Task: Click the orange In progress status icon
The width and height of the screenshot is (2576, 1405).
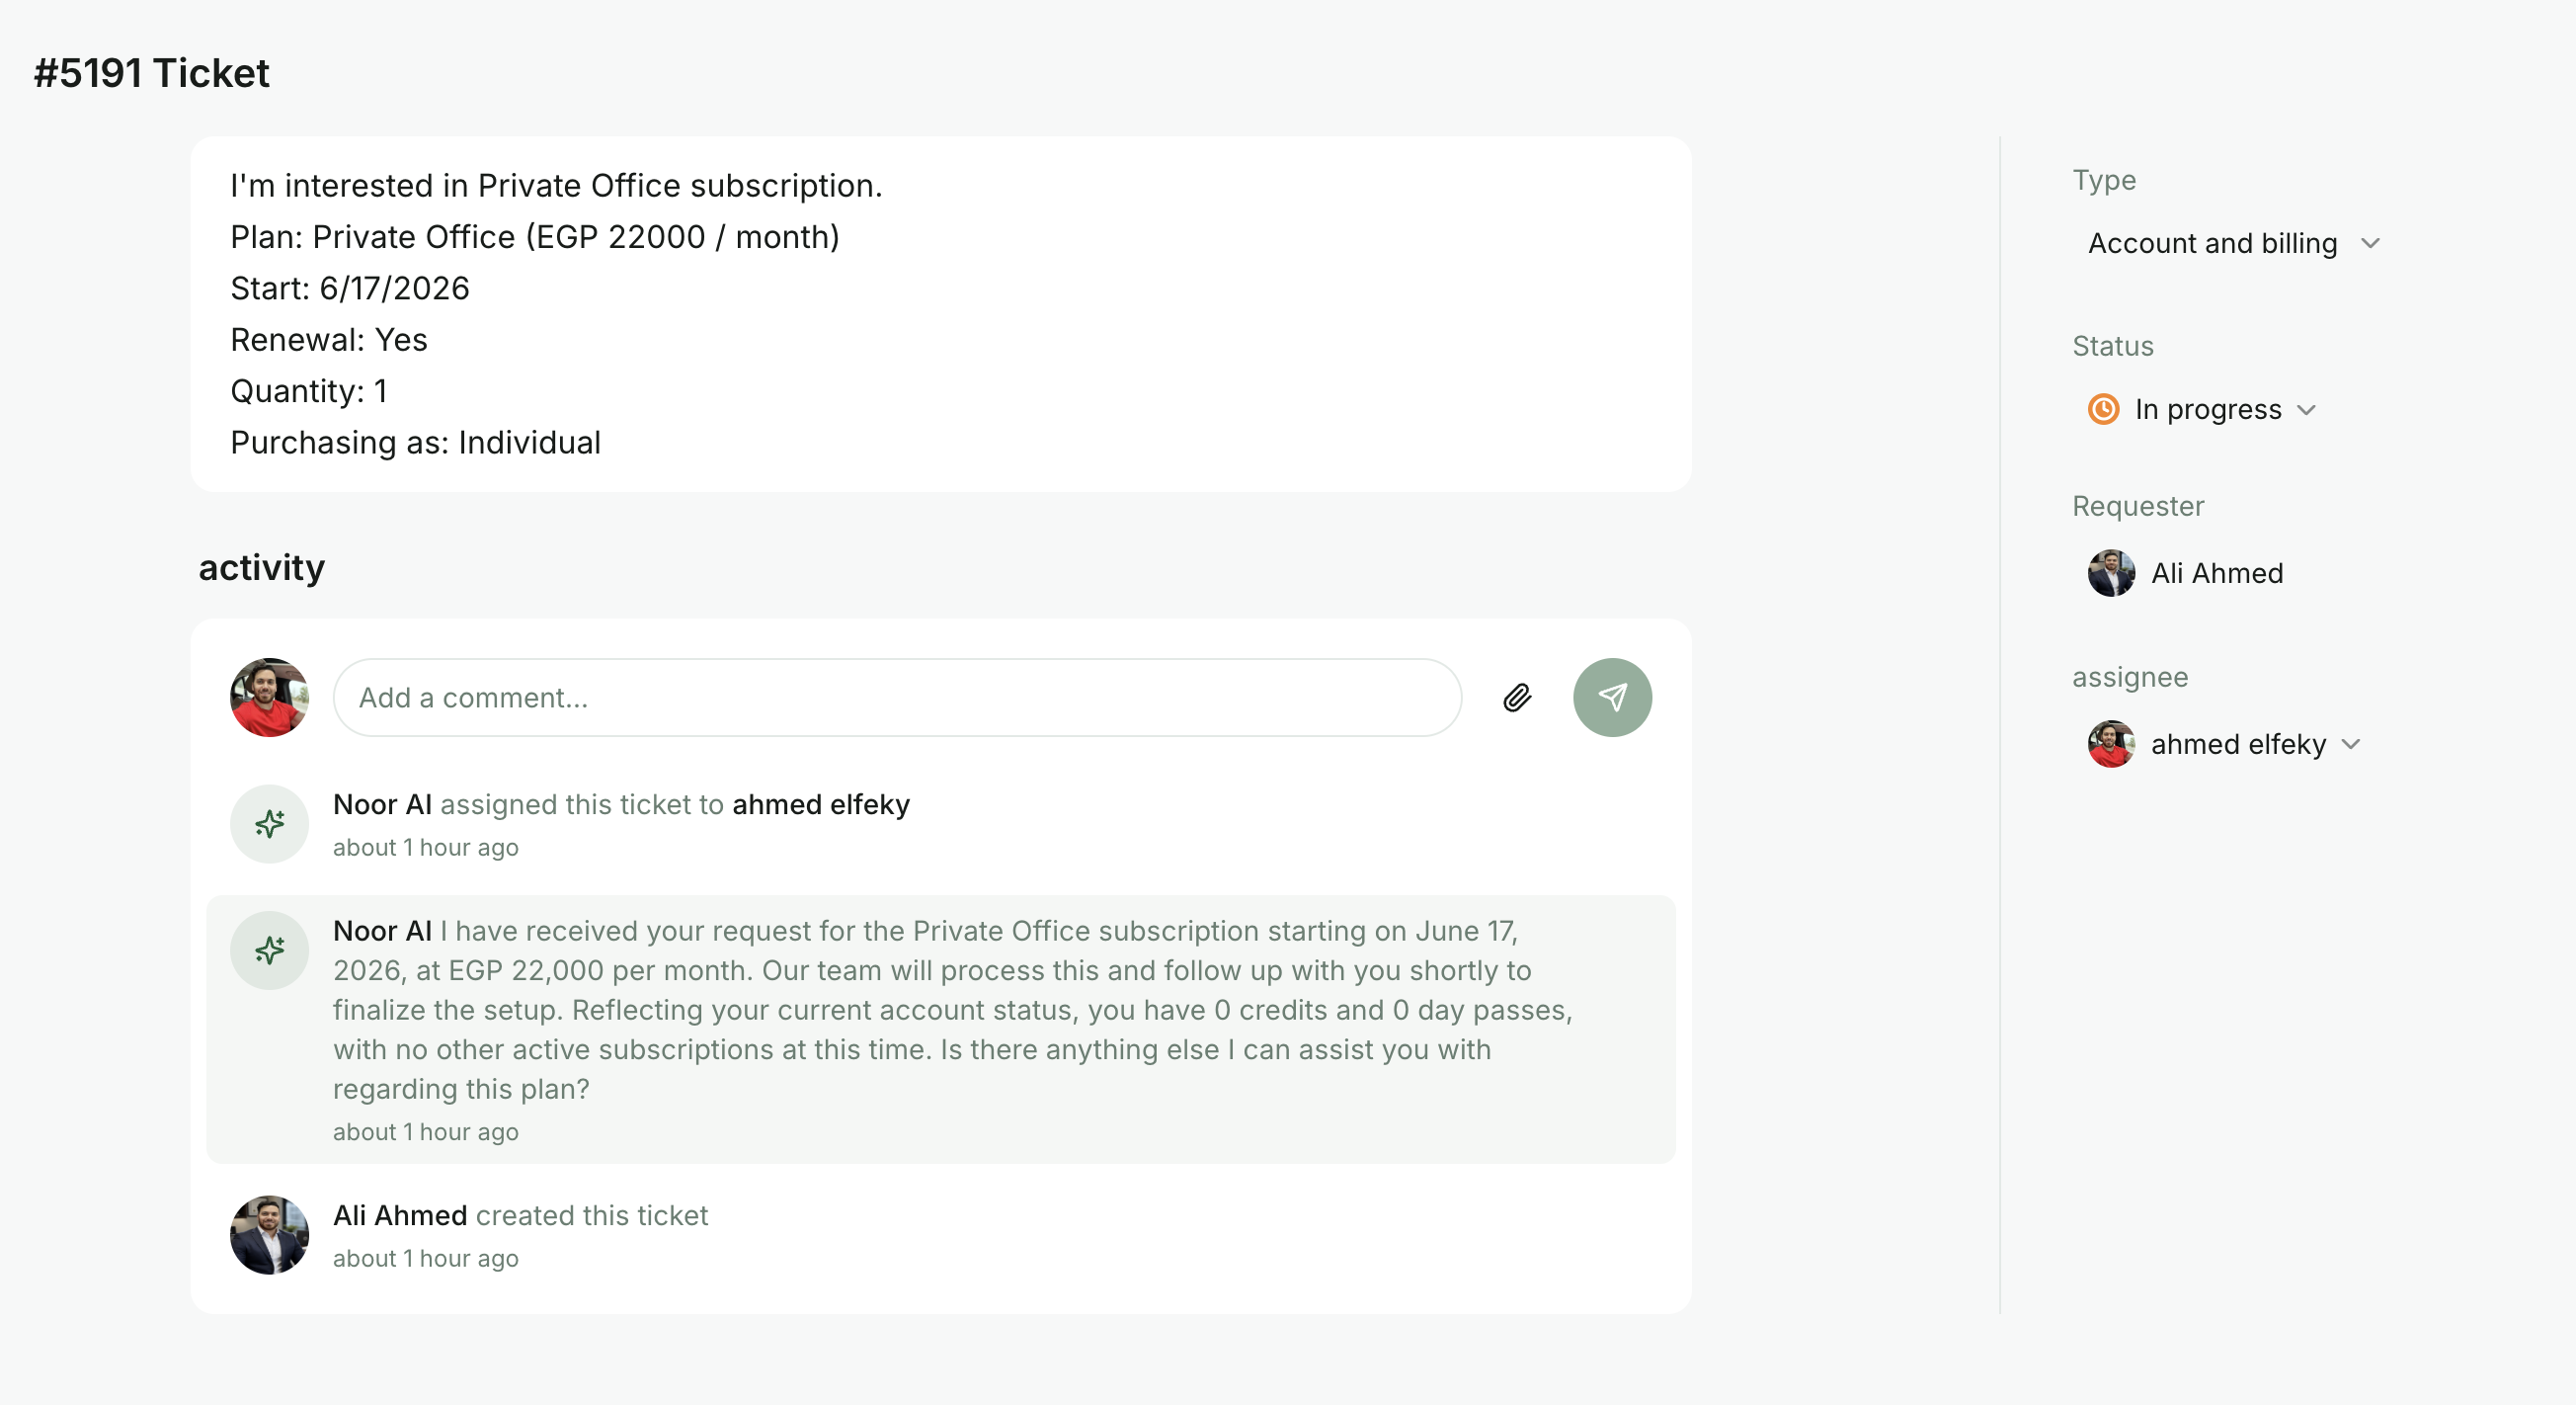Action: pos(2103,409)
